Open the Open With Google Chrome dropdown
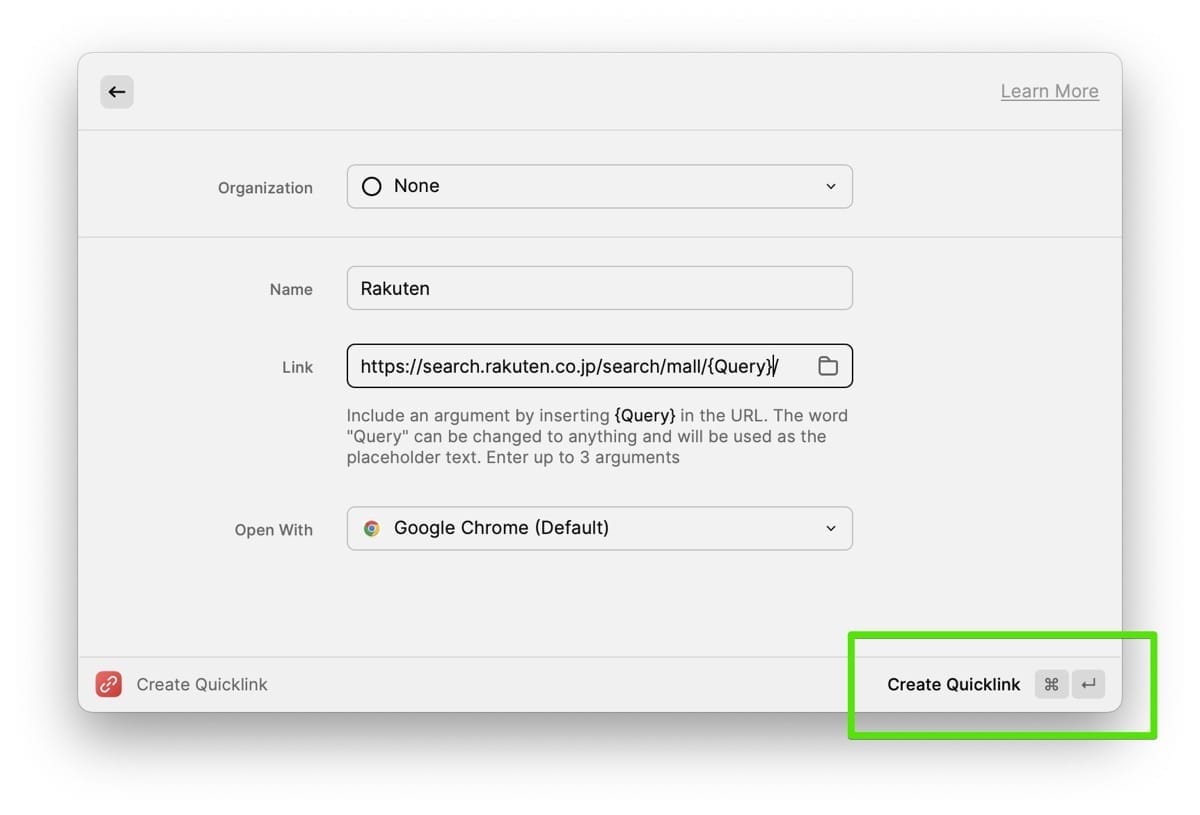This screenshot has width=1200, height=815. pyautogui.click(x=600, y=528)
